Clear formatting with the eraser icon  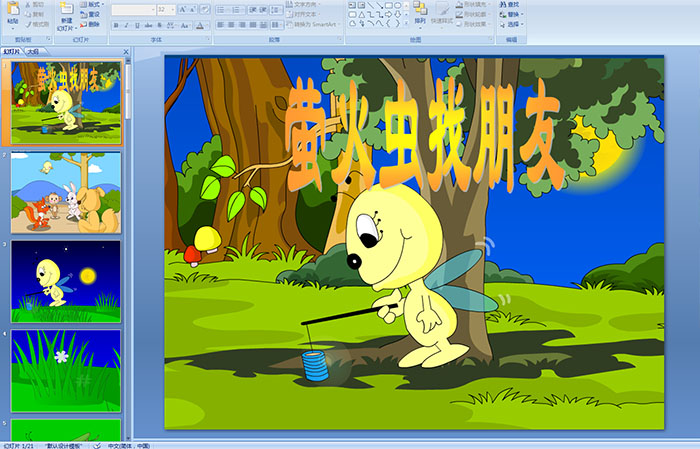205,9
